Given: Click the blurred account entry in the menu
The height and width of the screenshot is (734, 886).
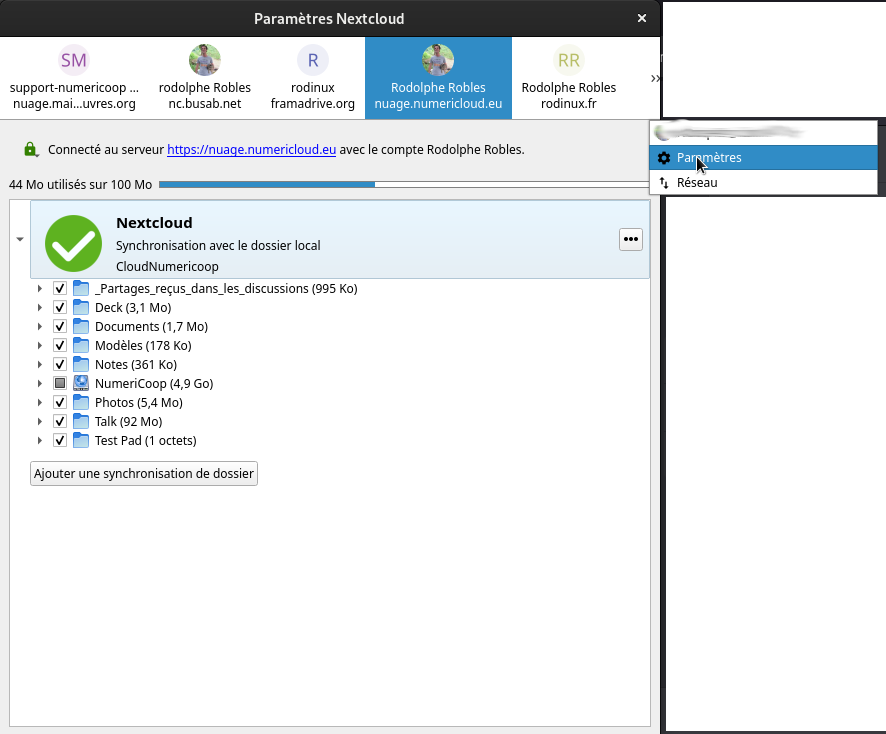Looking at the screenshot, I should point(763,133).
